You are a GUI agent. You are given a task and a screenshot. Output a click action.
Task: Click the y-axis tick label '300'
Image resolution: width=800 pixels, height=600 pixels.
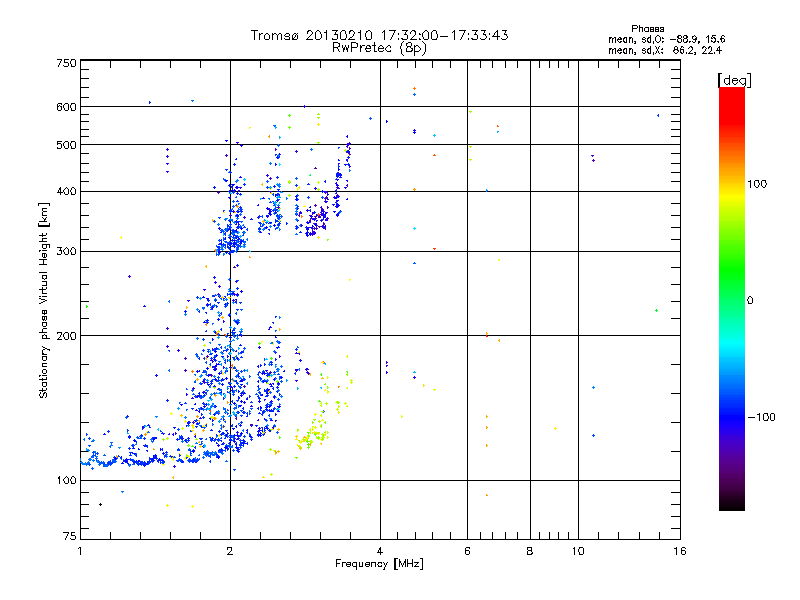pyautogui.click(x=66, y=251)
